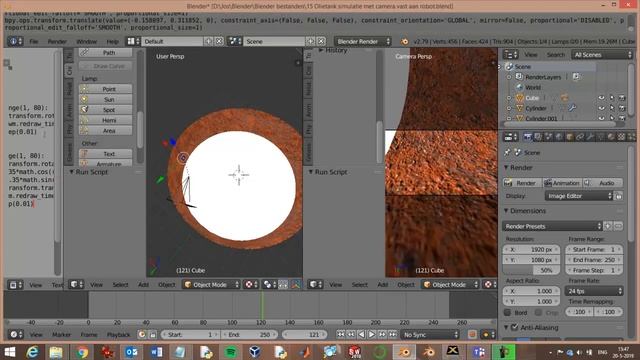This screenshot has width=640, height=360.
Task: Click the timeline editor type clock icon
Action: pos(16,334)
